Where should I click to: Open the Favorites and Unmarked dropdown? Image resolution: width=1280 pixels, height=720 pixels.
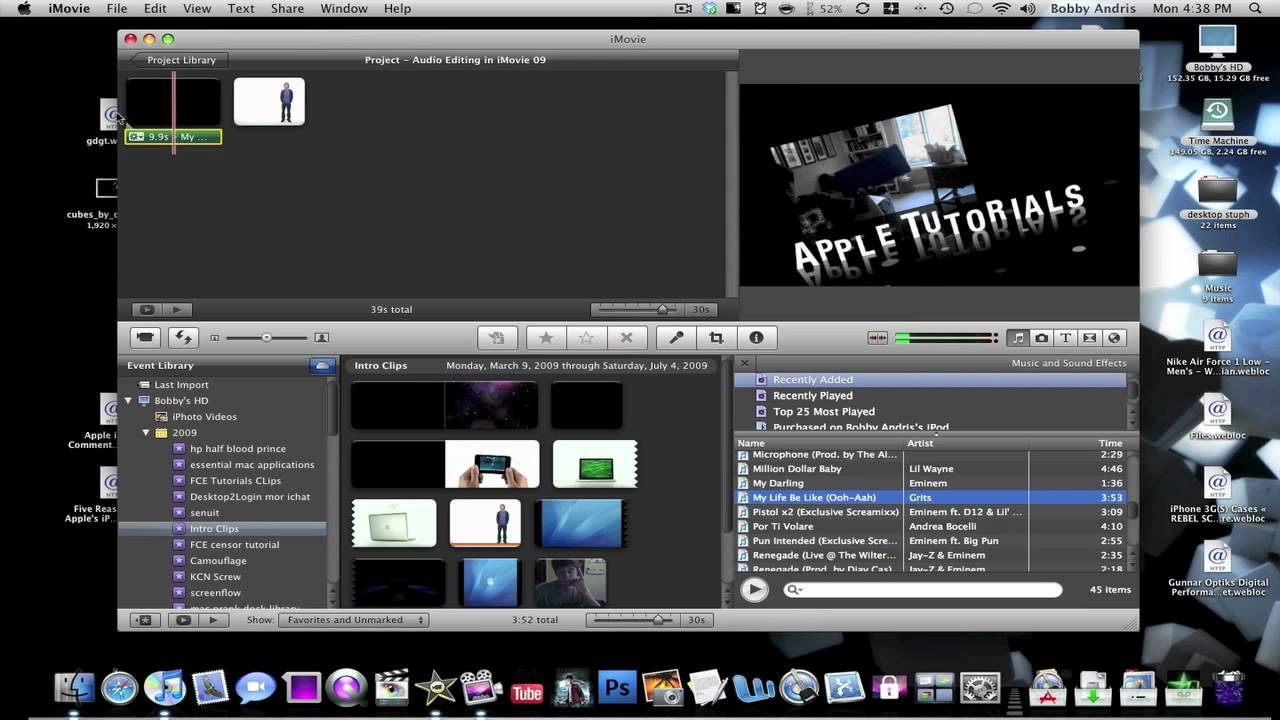pos(353,620)
